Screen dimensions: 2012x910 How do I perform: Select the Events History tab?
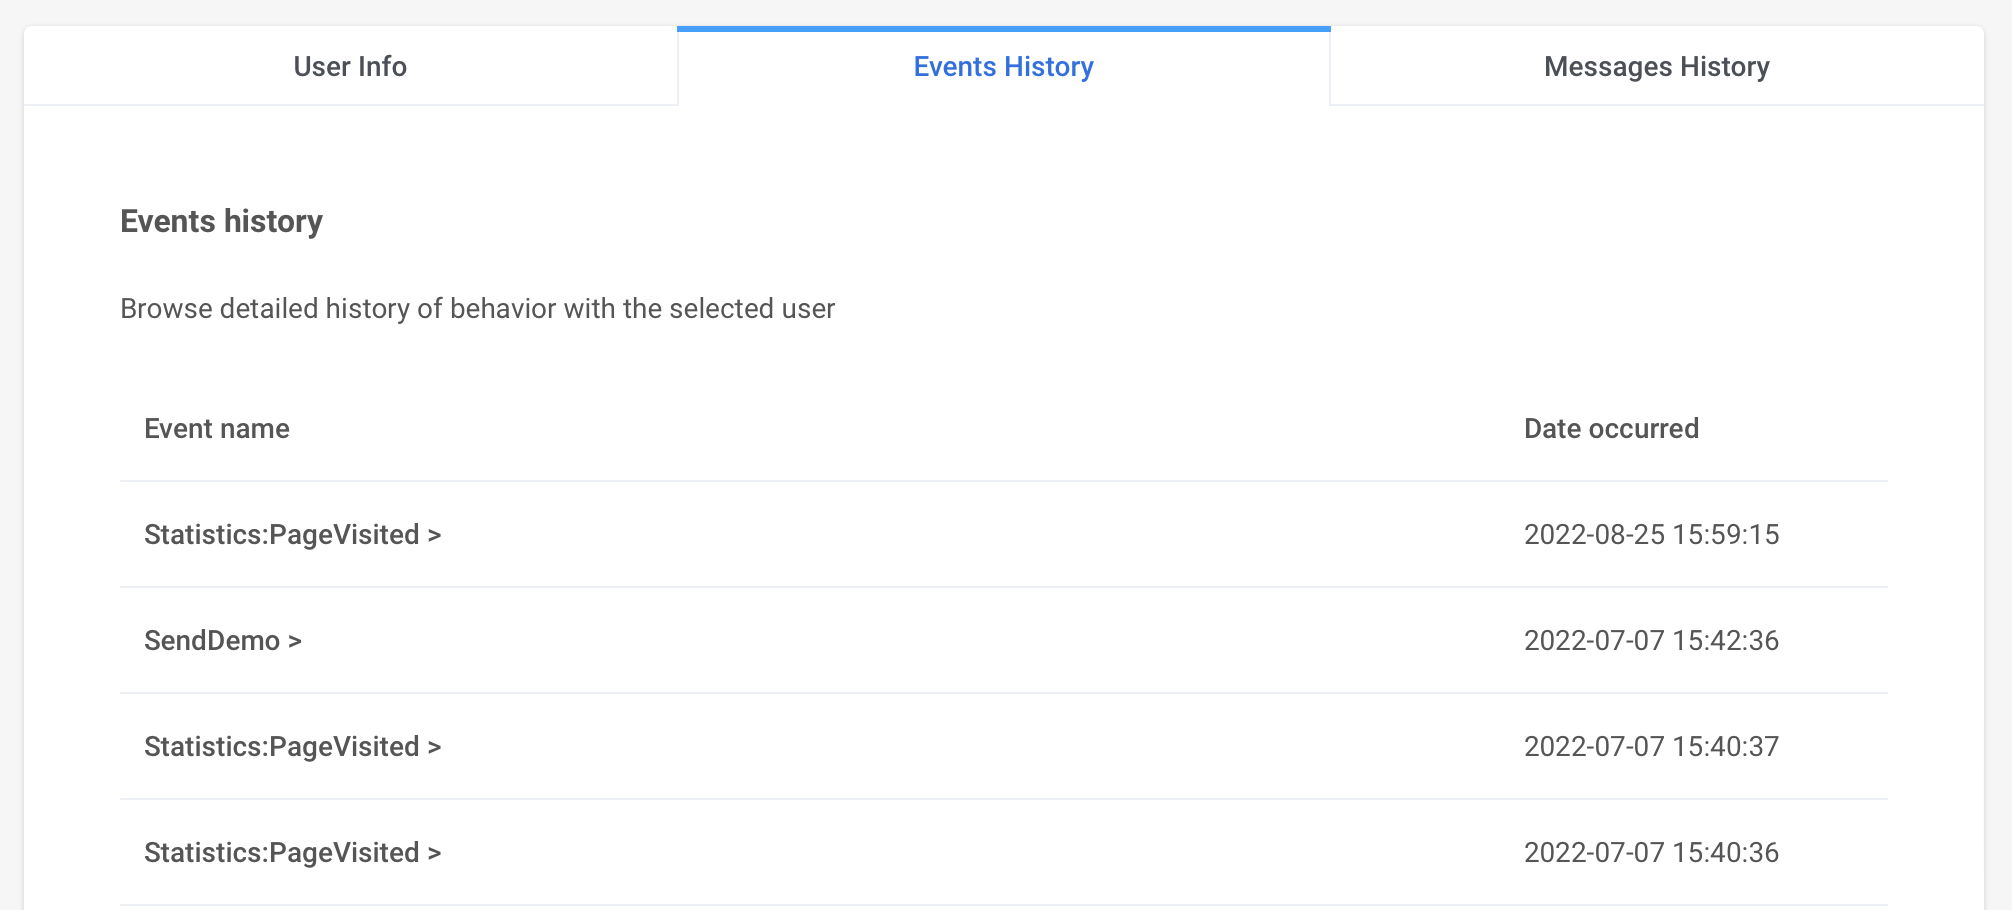point(1003,66)
